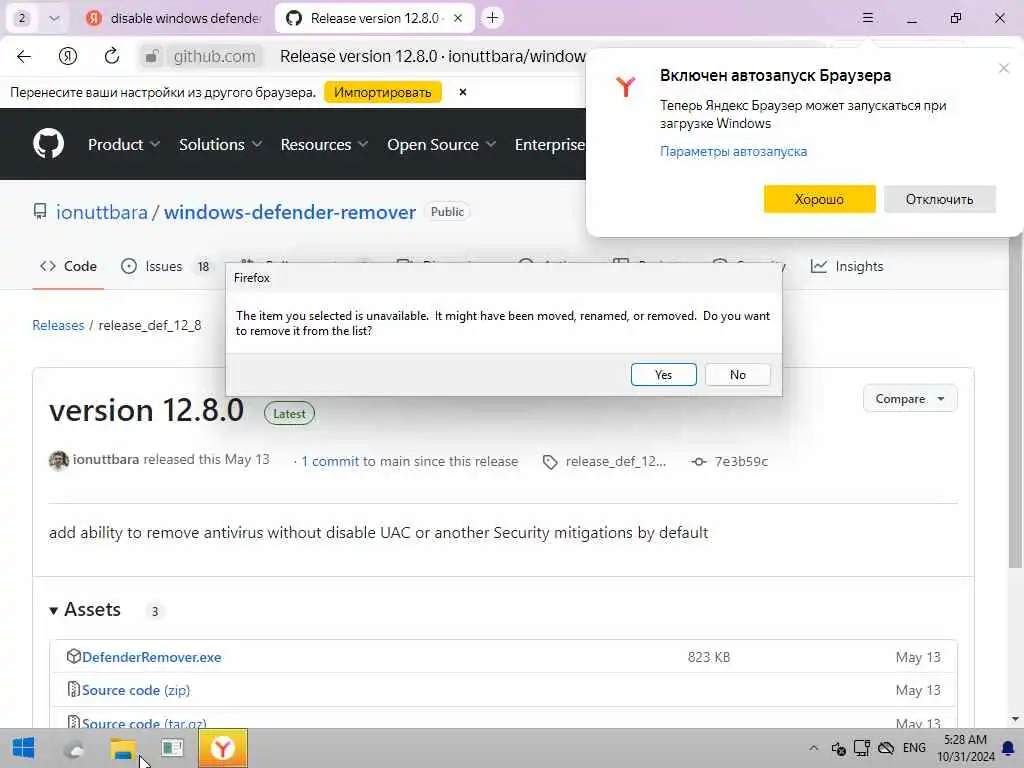Click the Yandex home icon in toolbar
Viewport: 1024px width, 768px height.
click(68, 56)
